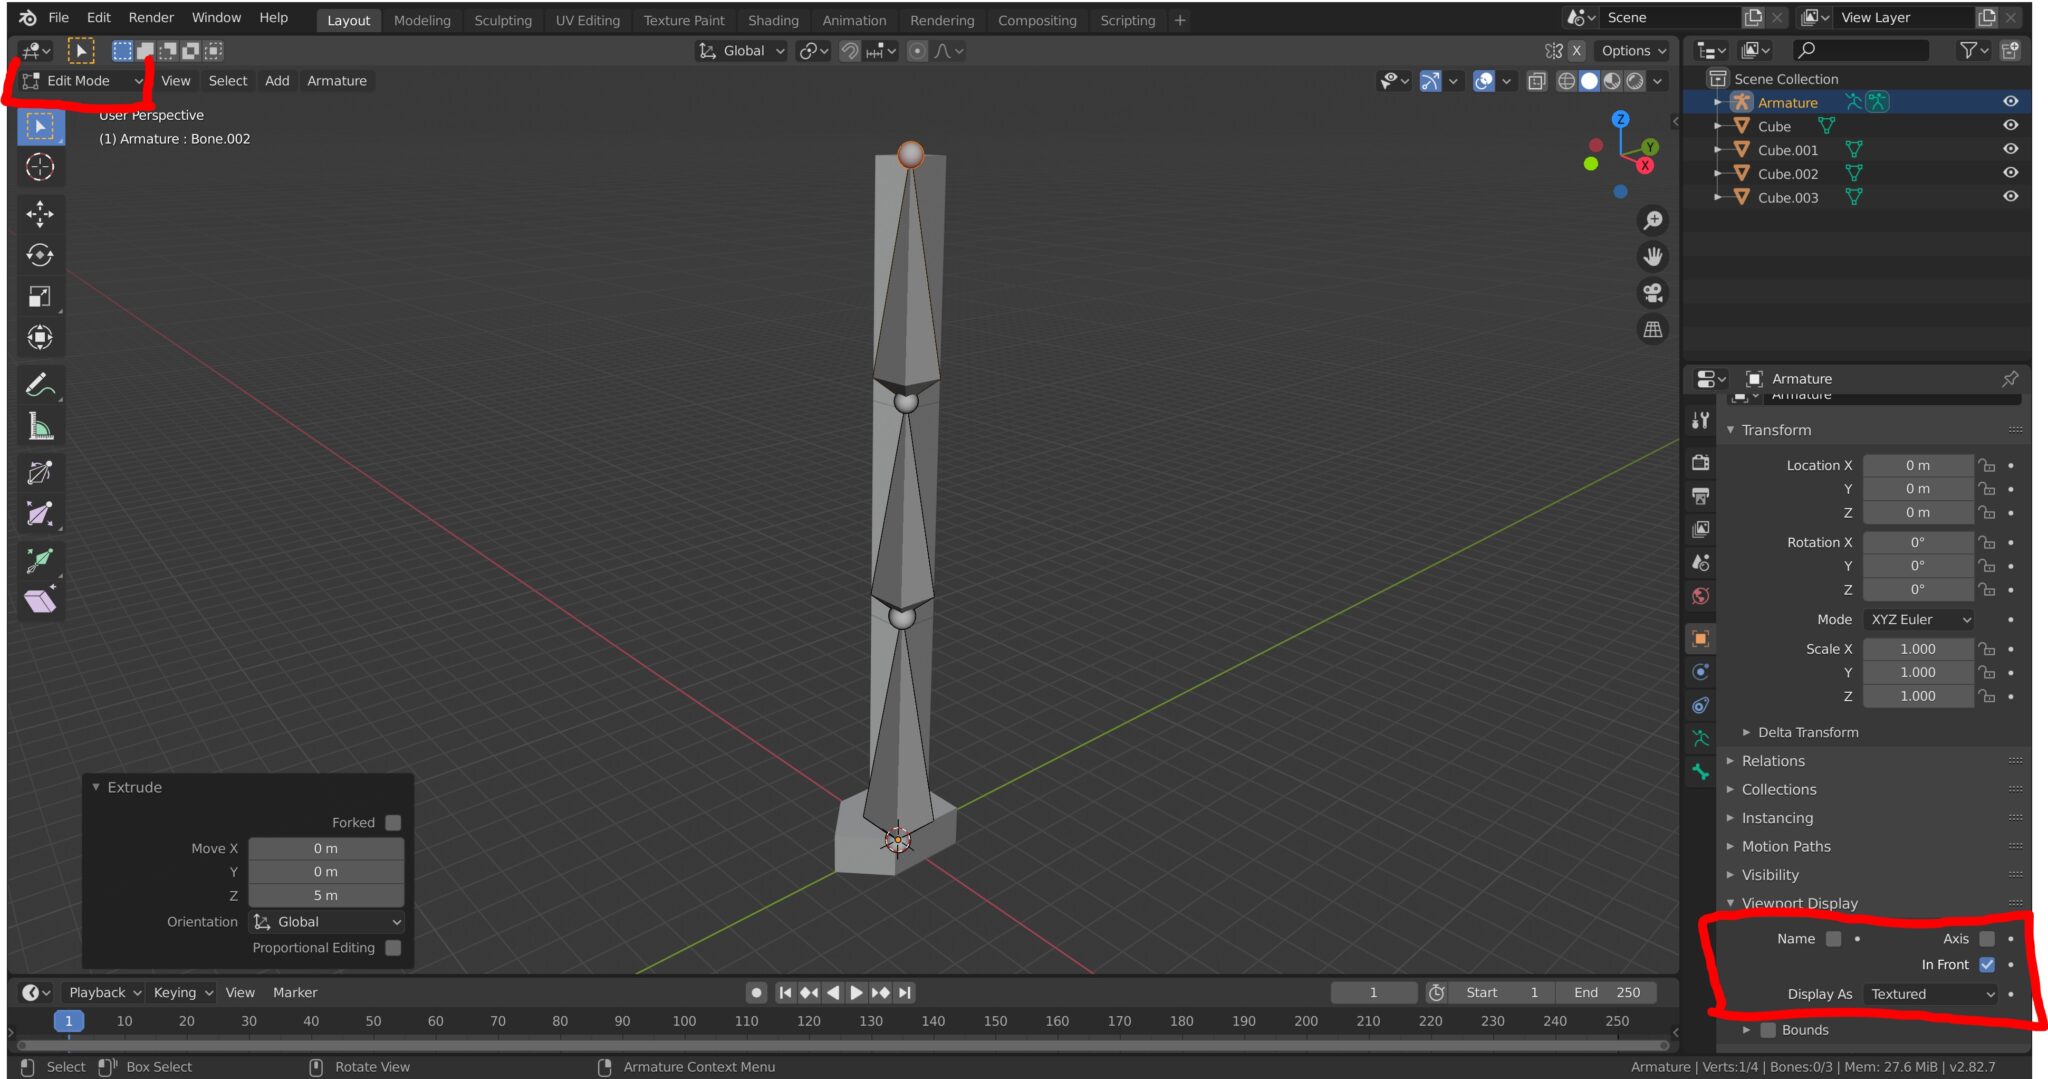The height and width of the screenshot is (1079, 2048).
Task: Switch to the Animation workspace tab
Action: pyautogui.click(x=854, y=20)
